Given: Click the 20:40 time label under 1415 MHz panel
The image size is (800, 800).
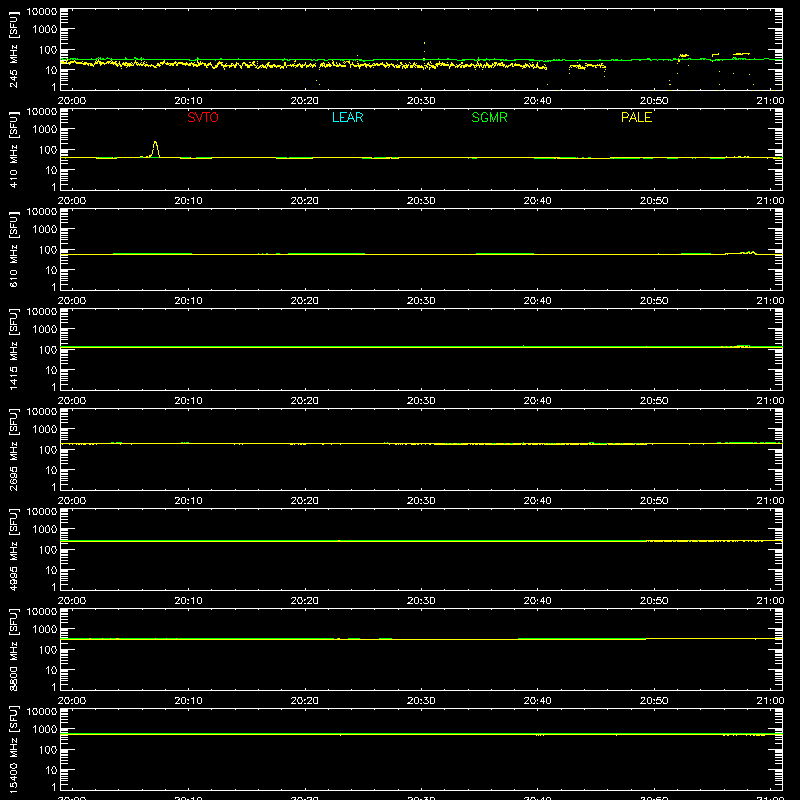Looking at the screenshot, I should 537,401.
